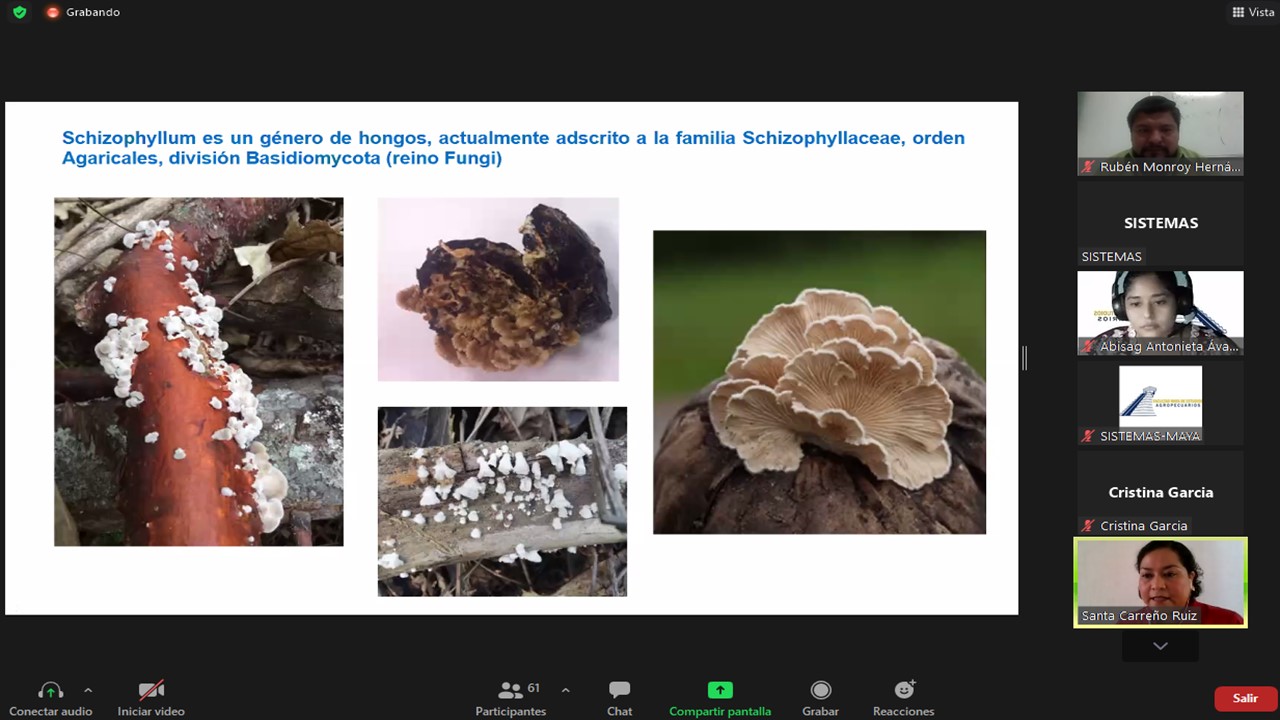Select Santa Carreño Ruiz video thumbnail

tap(1160, 582)
